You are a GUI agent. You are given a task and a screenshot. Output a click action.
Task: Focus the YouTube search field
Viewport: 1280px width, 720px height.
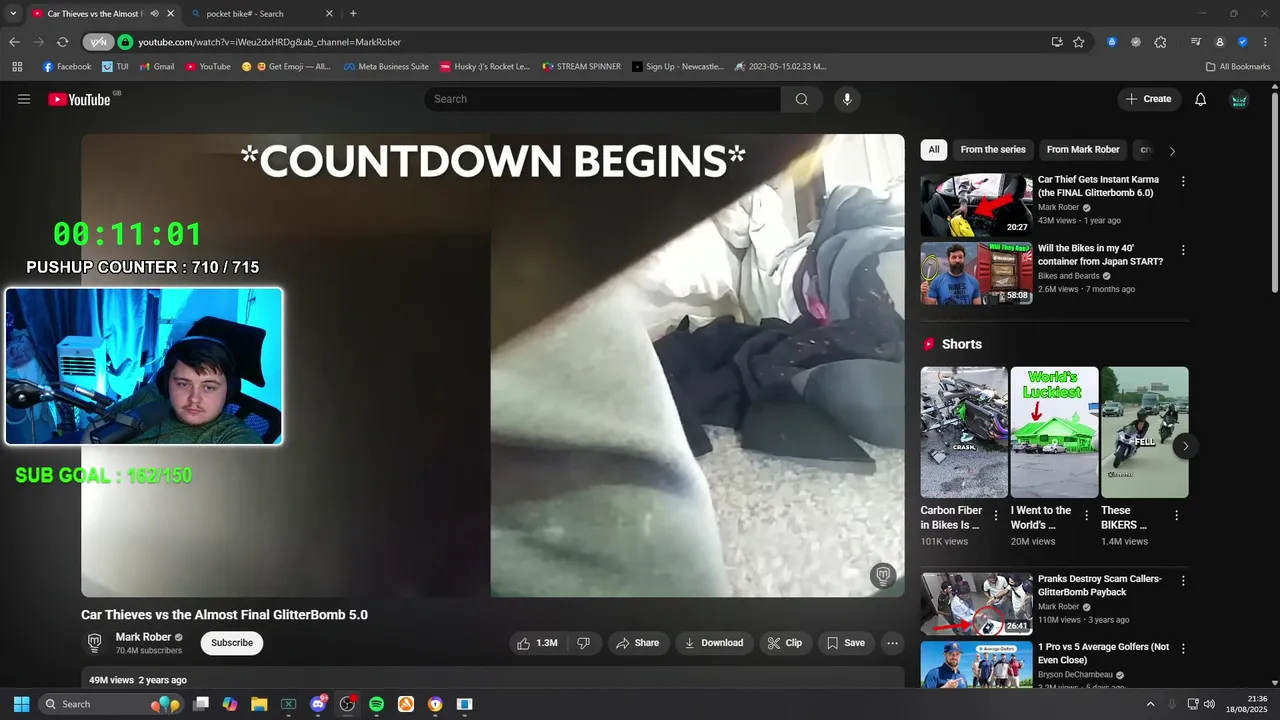click(603, 99)
